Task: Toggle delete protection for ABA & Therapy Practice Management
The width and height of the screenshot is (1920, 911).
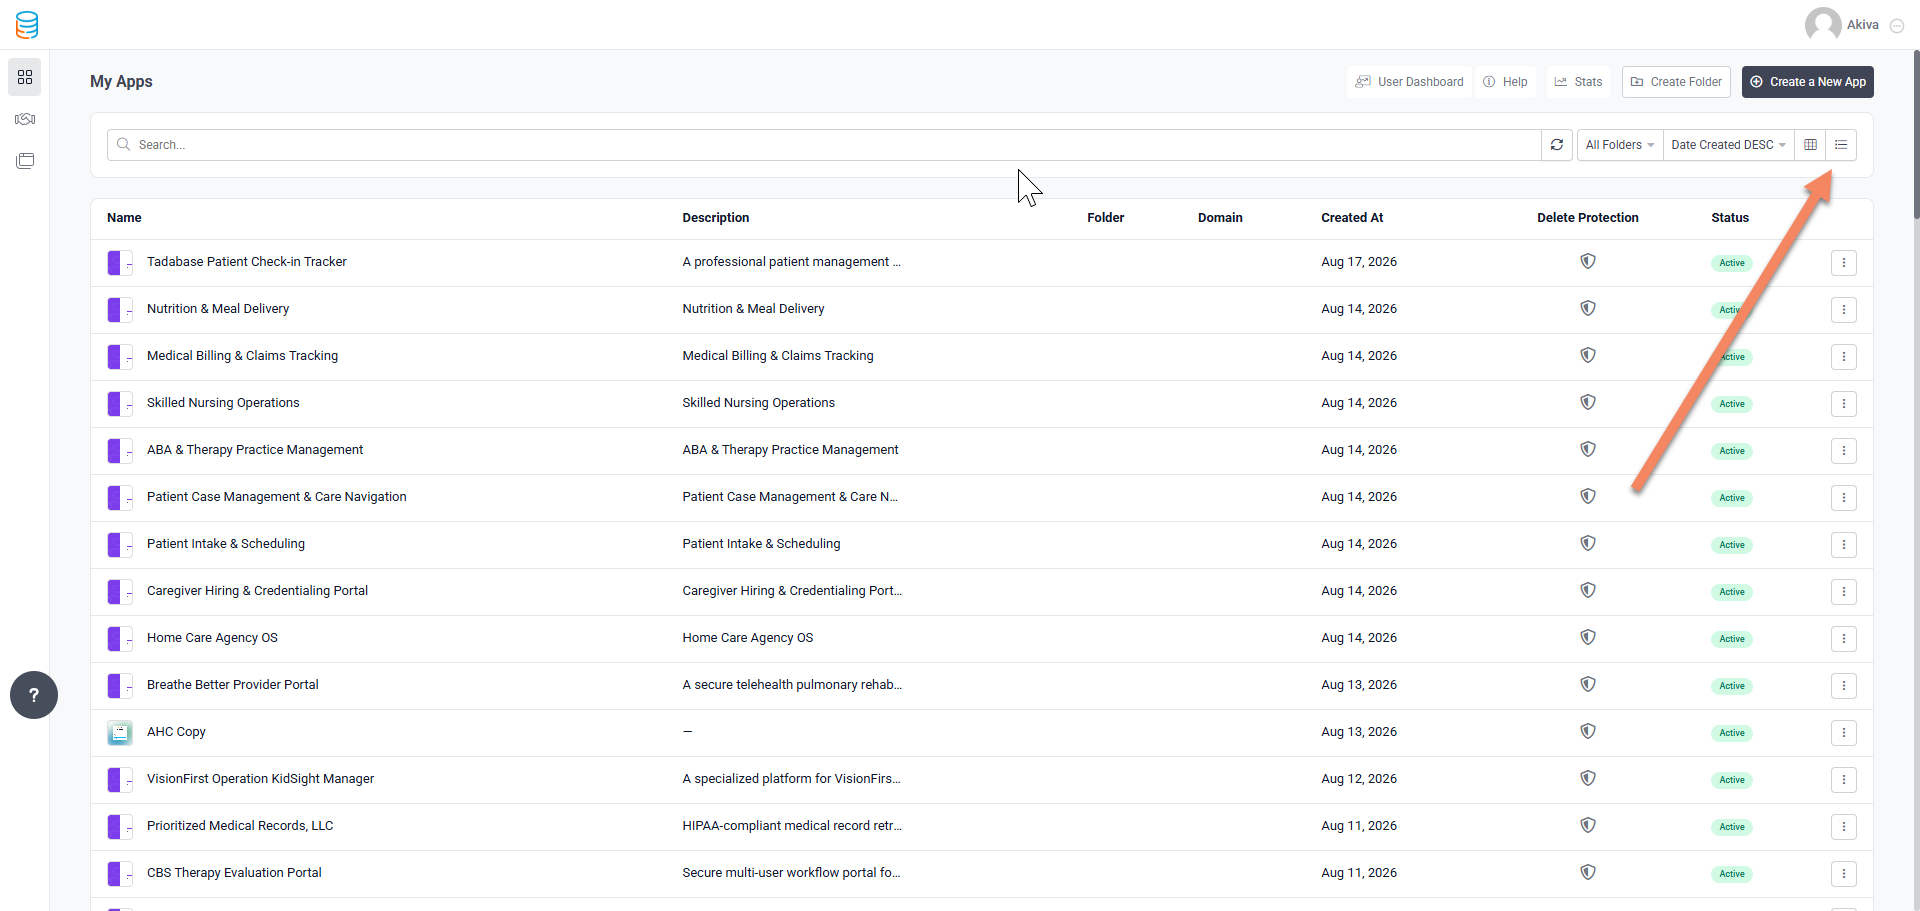Action: coord(1587,449)
